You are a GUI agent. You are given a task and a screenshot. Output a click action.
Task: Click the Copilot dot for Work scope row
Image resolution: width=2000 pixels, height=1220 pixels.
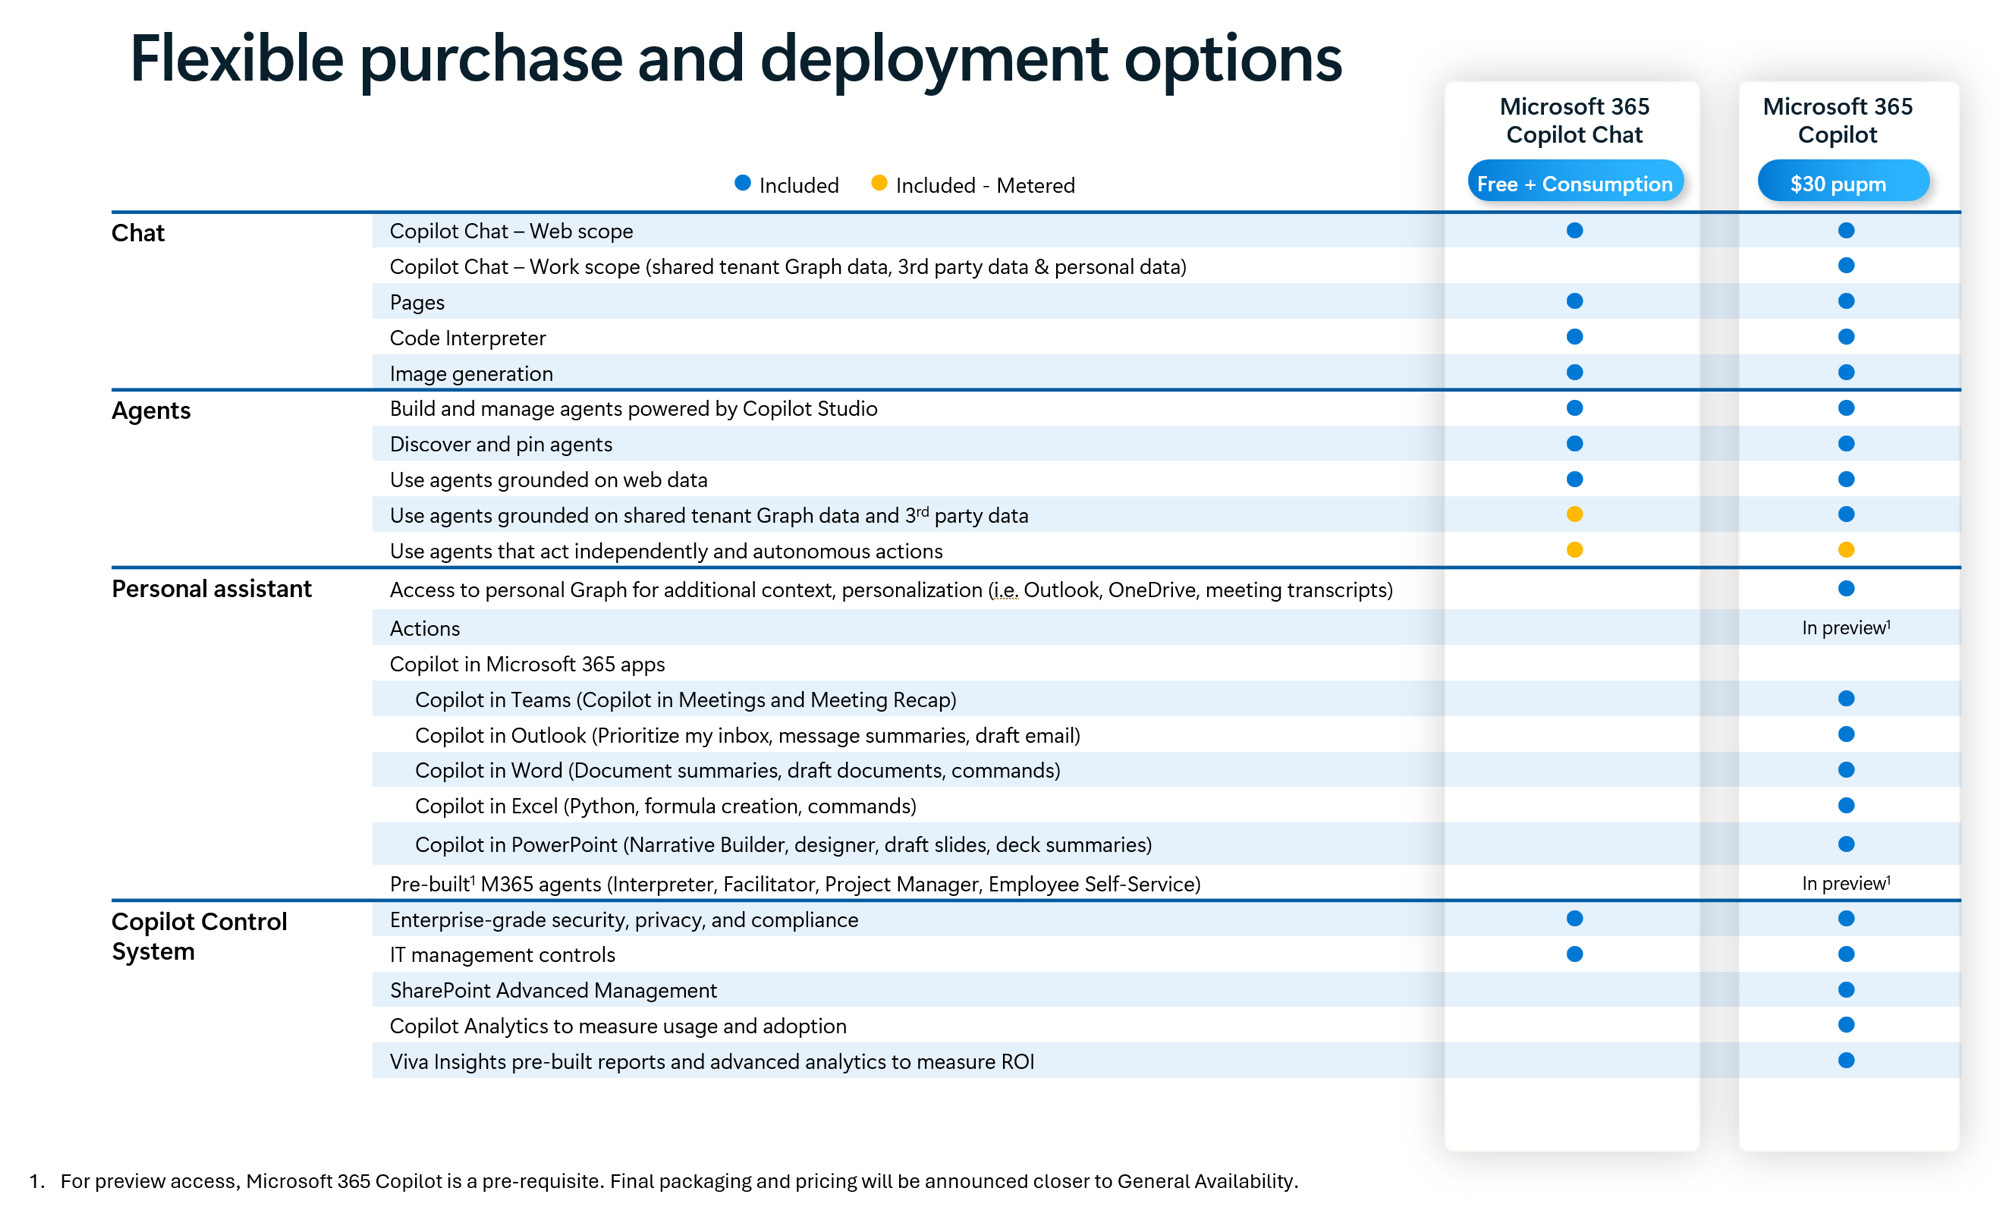tap(1846, 266)
